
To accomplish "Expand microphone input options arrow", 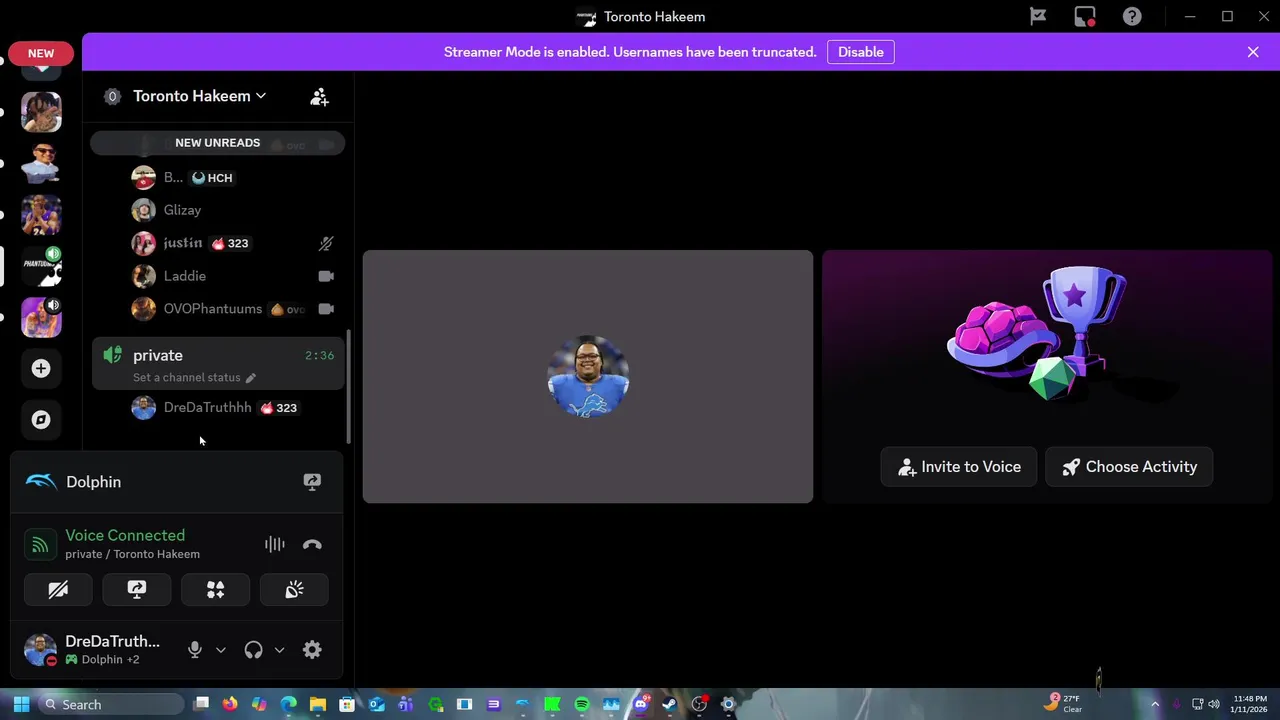I will click(221, 650).
